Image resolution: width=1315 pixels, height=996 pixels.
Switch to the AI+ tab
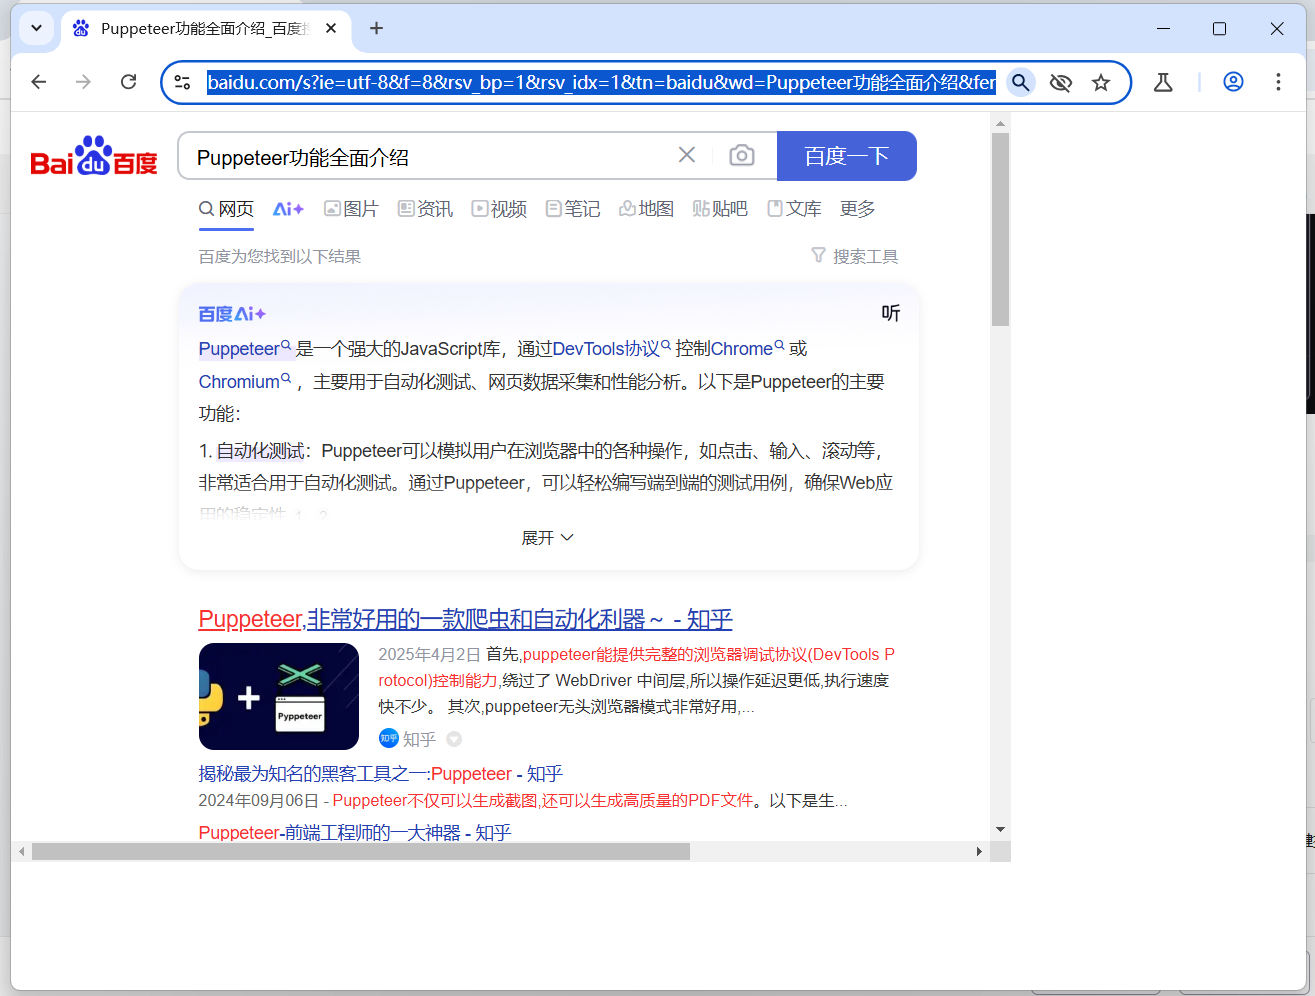[x=288, y=209]
